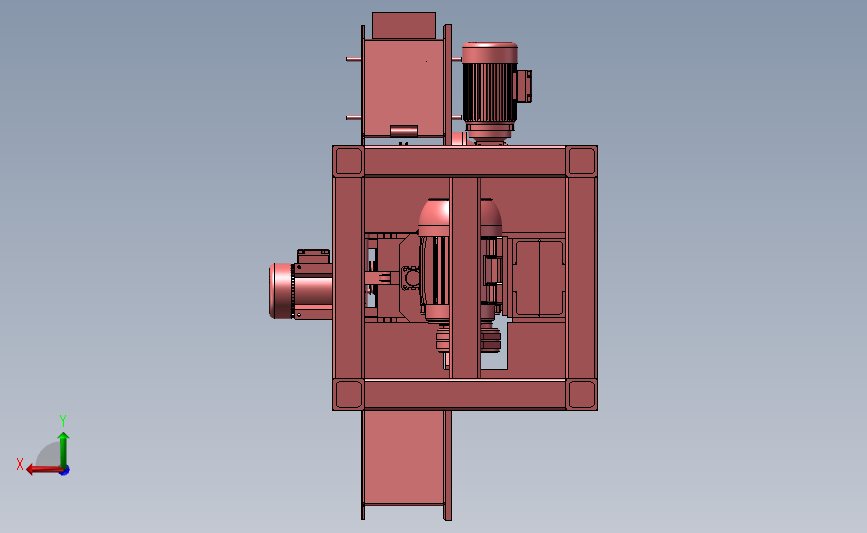Select the upper hopper box above the frame
The width and height of the screenshot is (867, 533).
tap(404, 87)
